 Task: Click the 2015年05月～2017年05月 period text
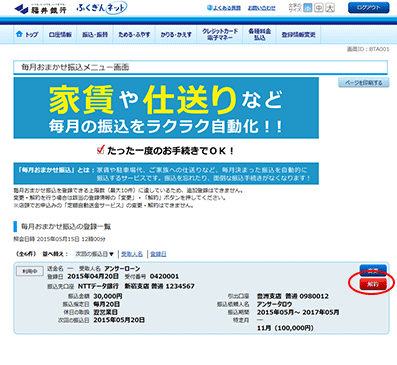pyautogui.click(x=298, y=312)
